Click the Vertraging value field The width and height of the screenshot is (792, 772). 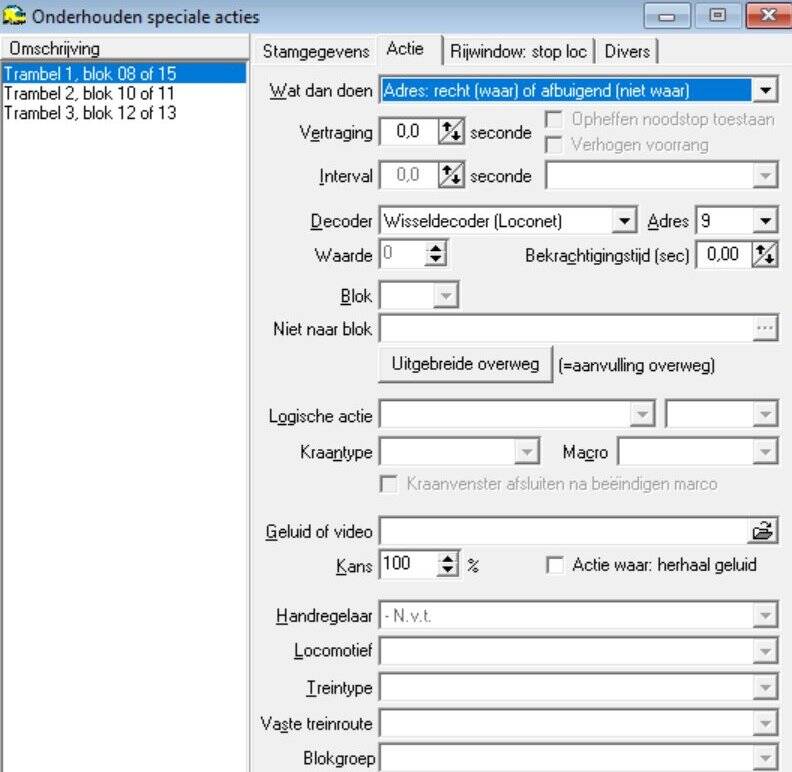(409, 132)
